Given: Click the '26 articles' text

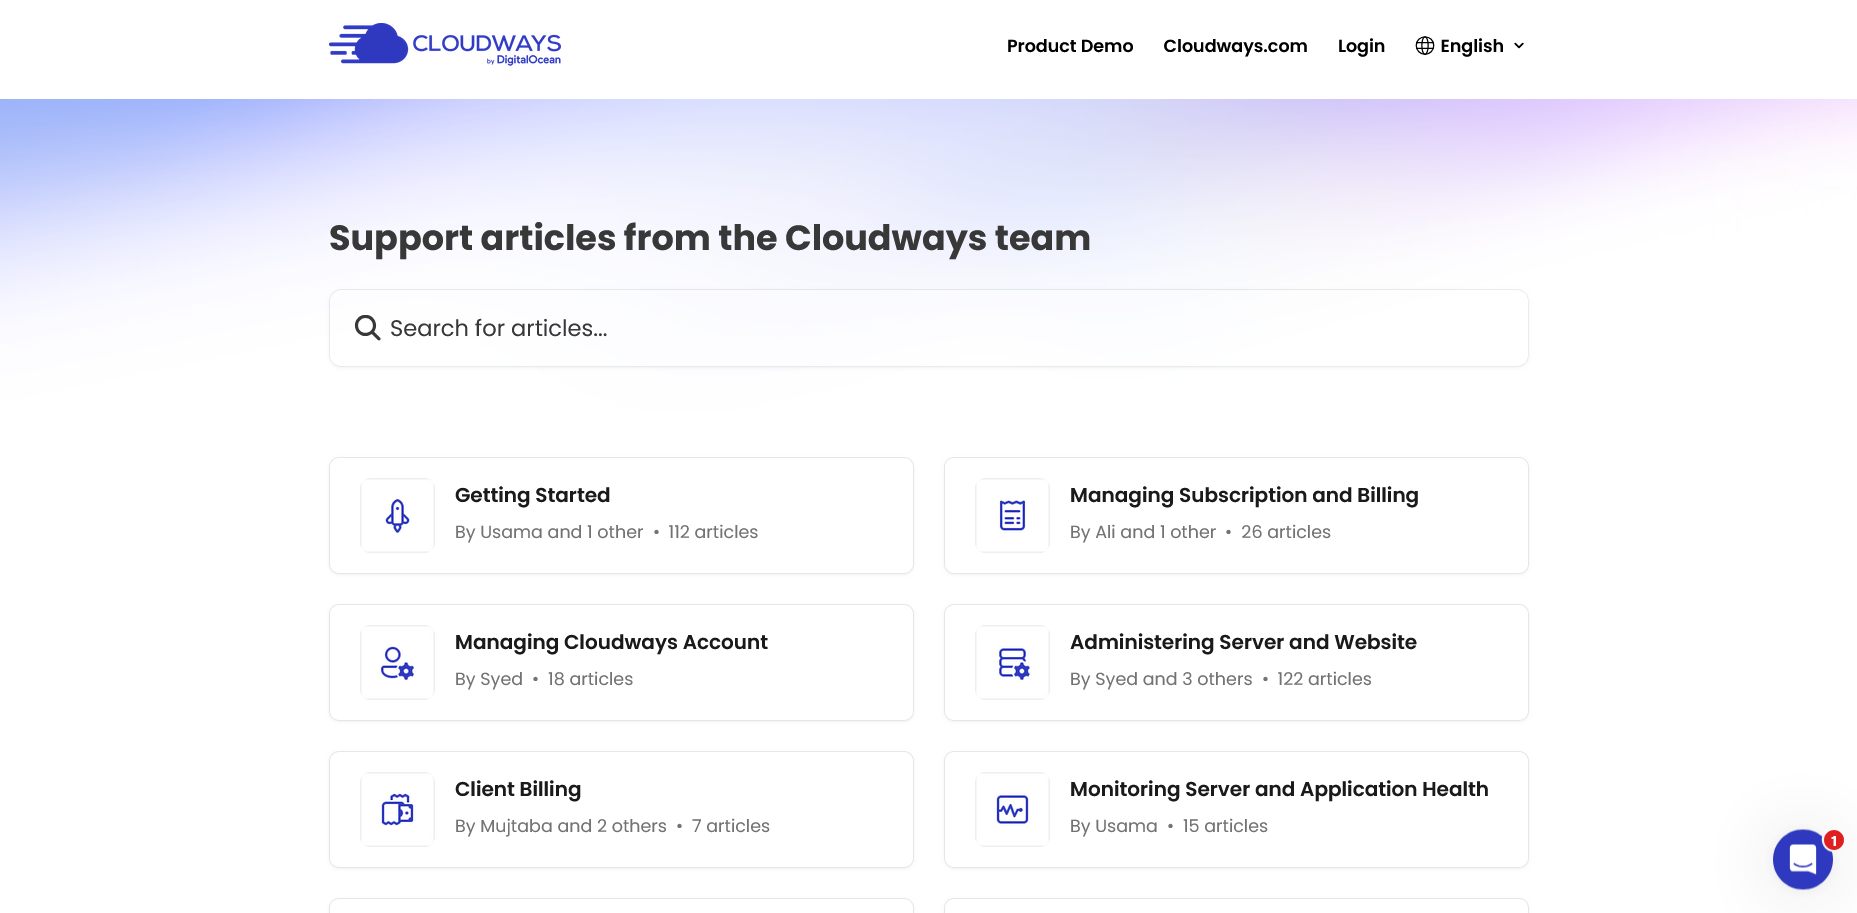Looking at the screenshot, I should 1286,532.
